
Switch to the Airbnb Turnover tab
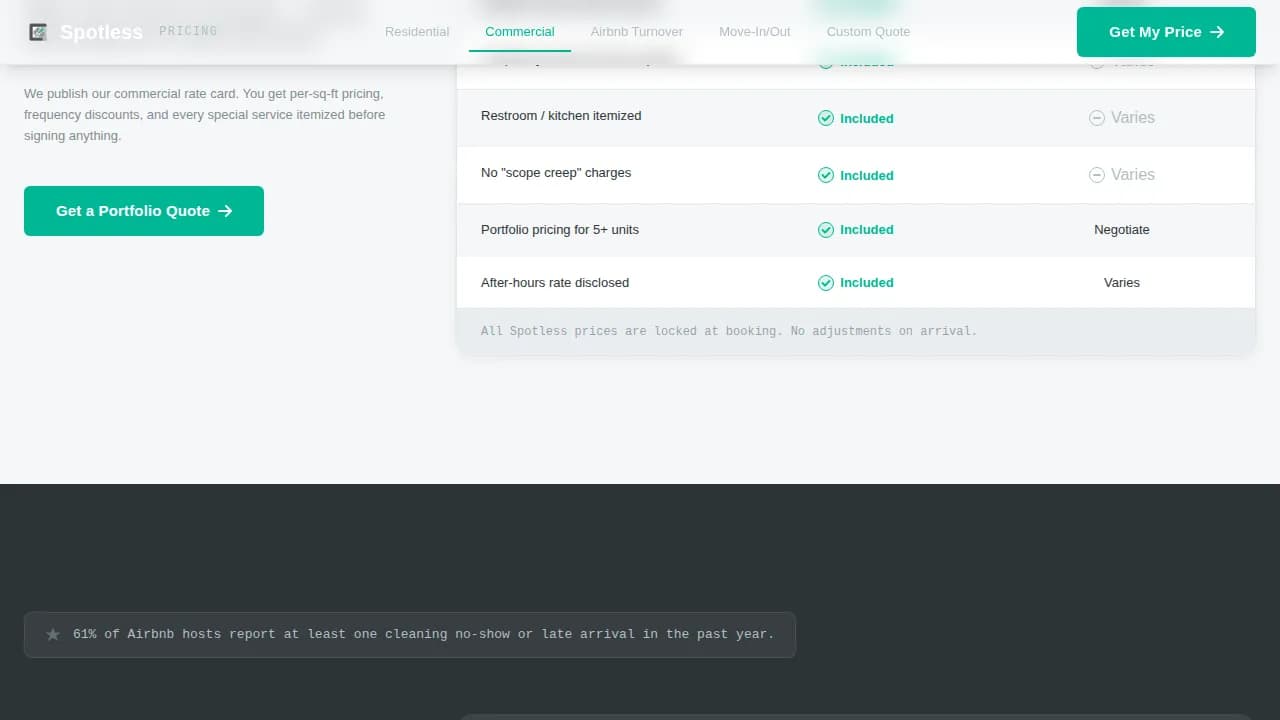pos(636,31)
